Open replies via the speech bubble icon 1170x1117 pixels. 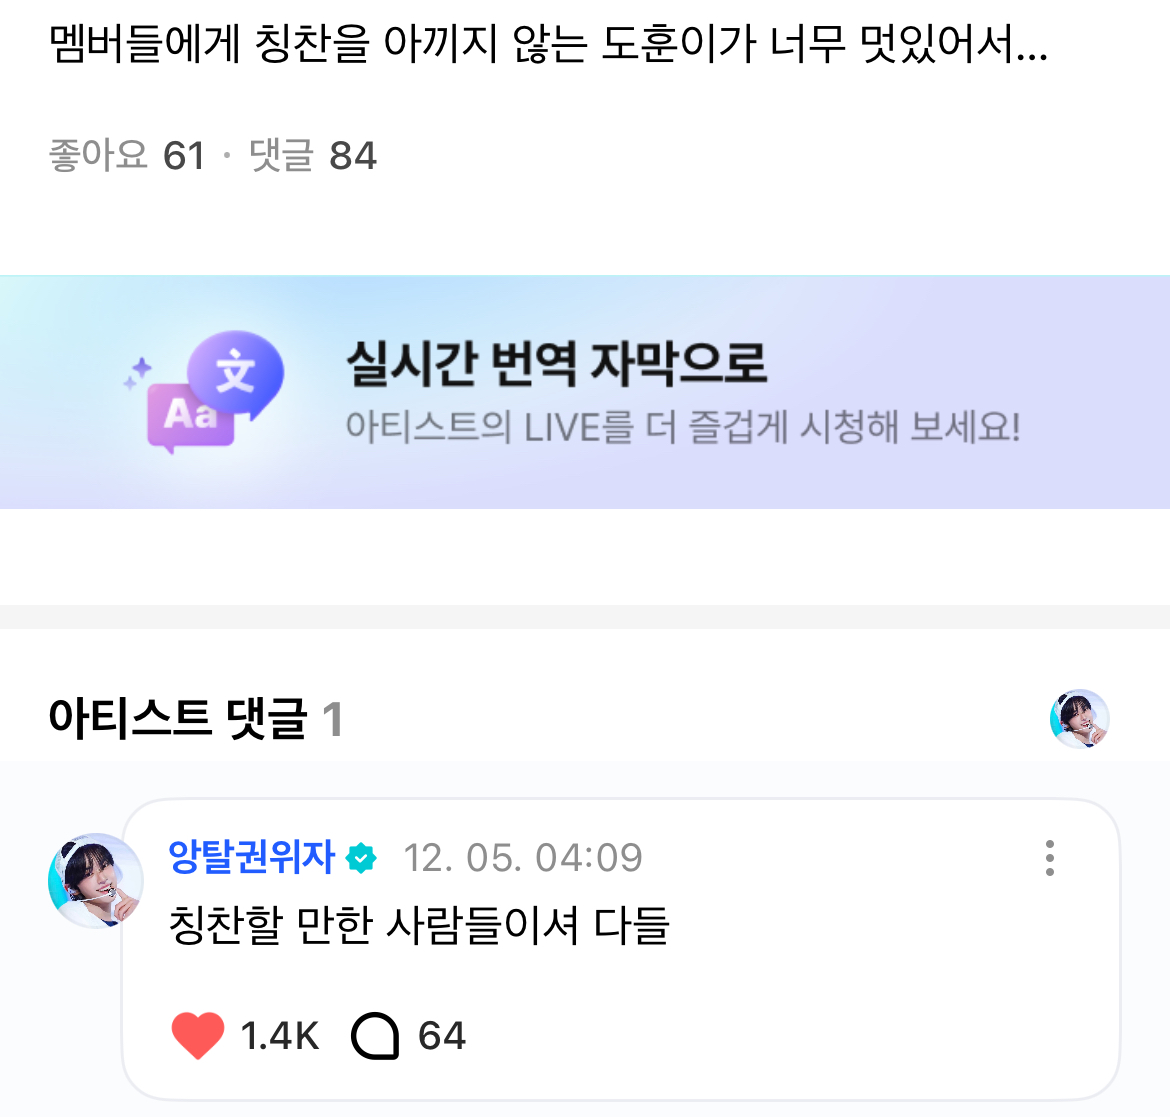pyautogui.click(x=375, y=1036)
